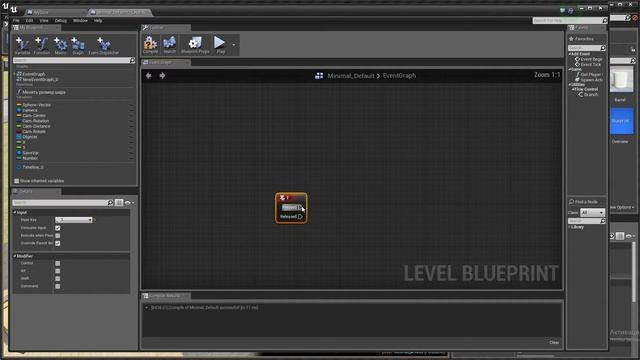Click the Released execution pin
Image resolution: width=640 pixels, height=360 pixels.
pyautogui.click(x=300, y=216)
